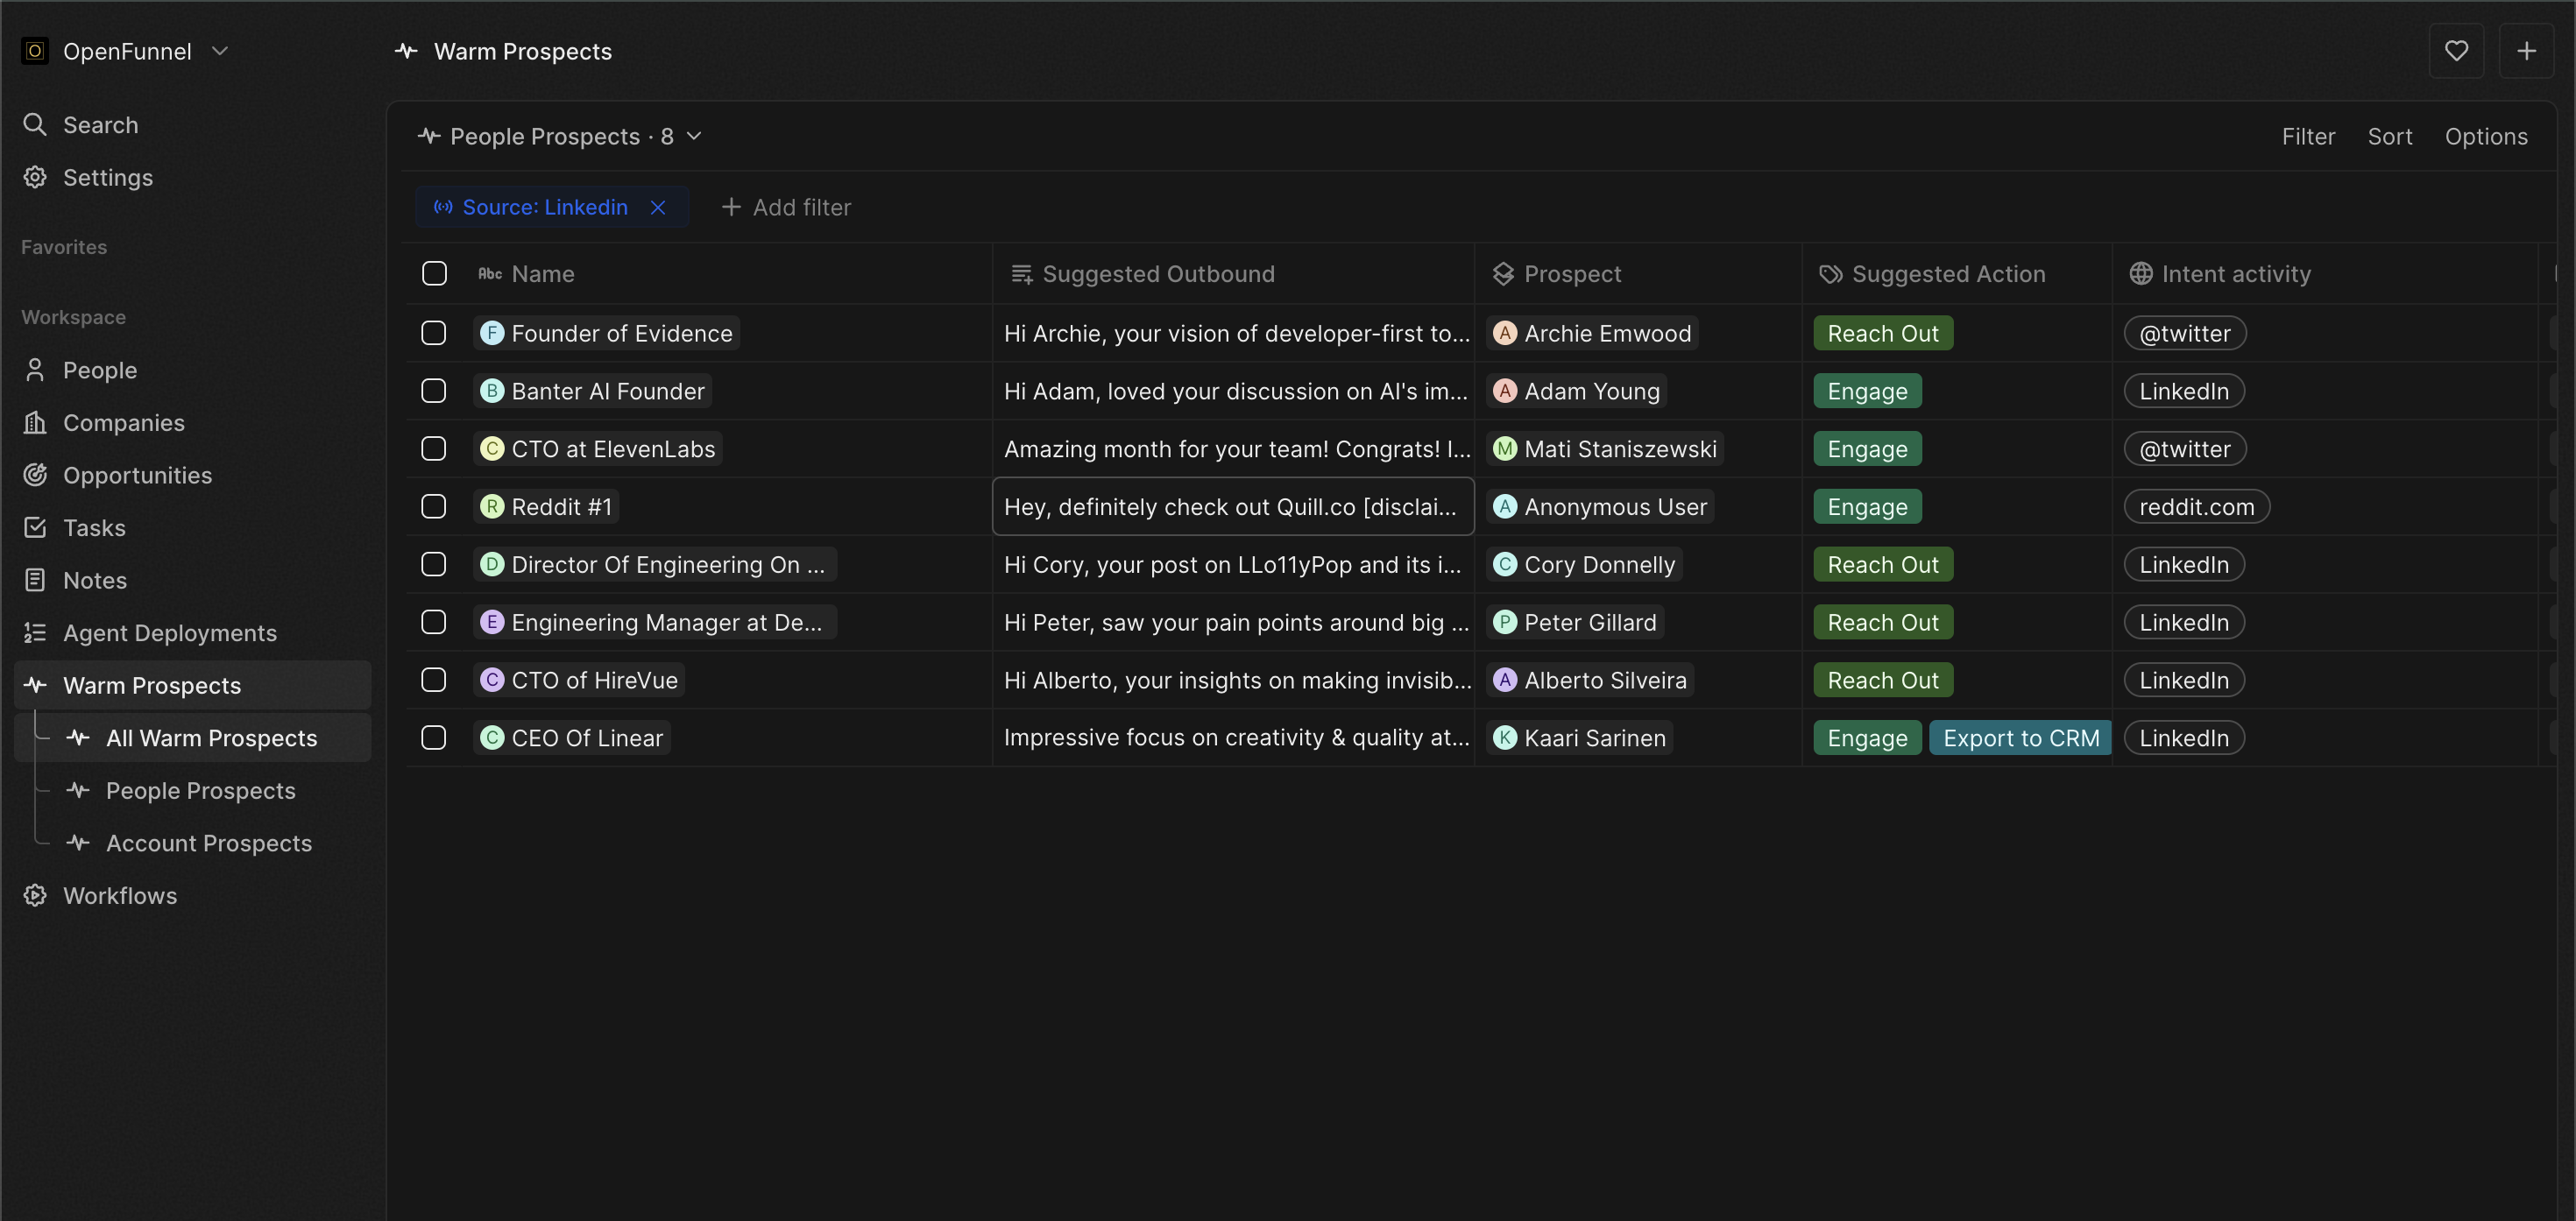This screenshot has height=1221, width=2576.
Task: Check the Reddit #1 row checkbox
Action: coord(434,507)
